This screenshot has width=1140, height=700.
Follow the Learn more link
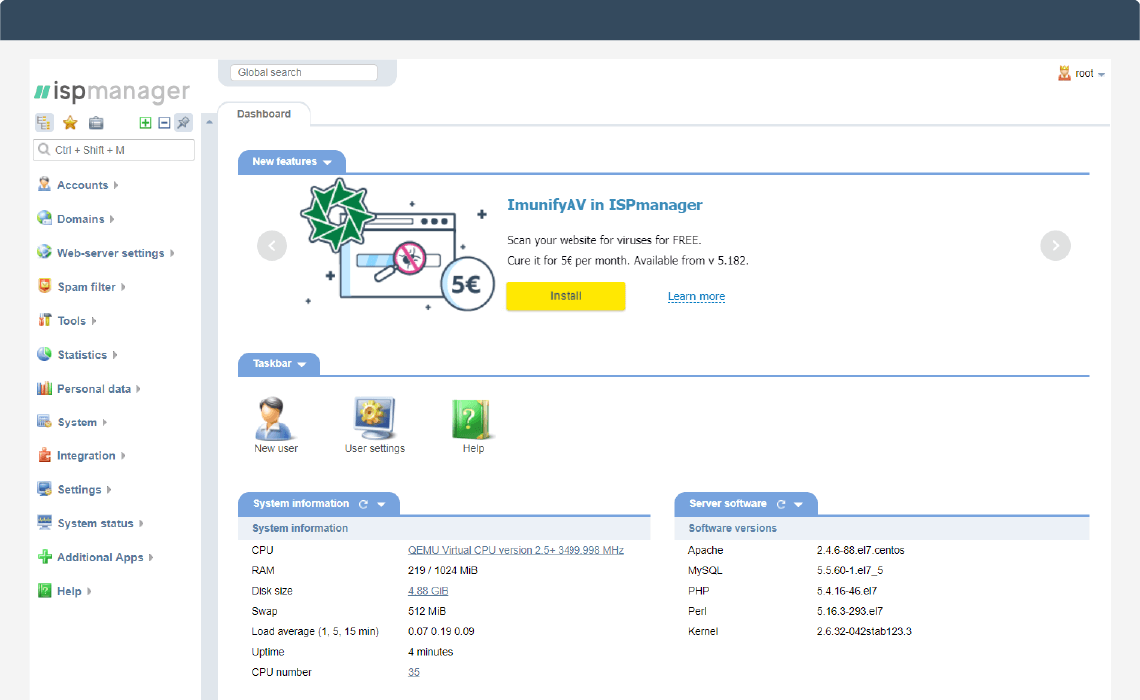(x=696, y=297)
